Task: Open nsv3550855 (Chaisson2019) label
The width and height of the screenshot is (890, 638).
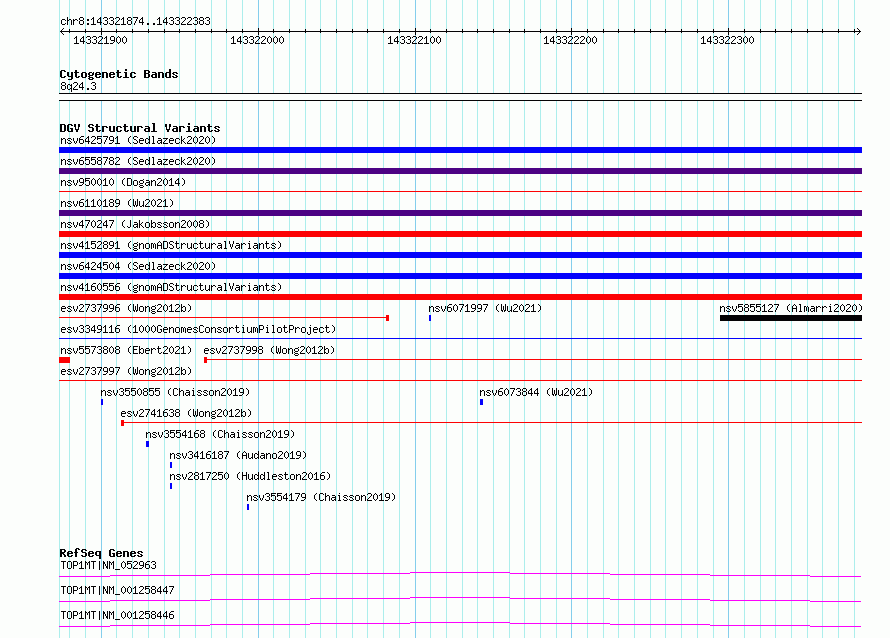Action: (175, 392)
